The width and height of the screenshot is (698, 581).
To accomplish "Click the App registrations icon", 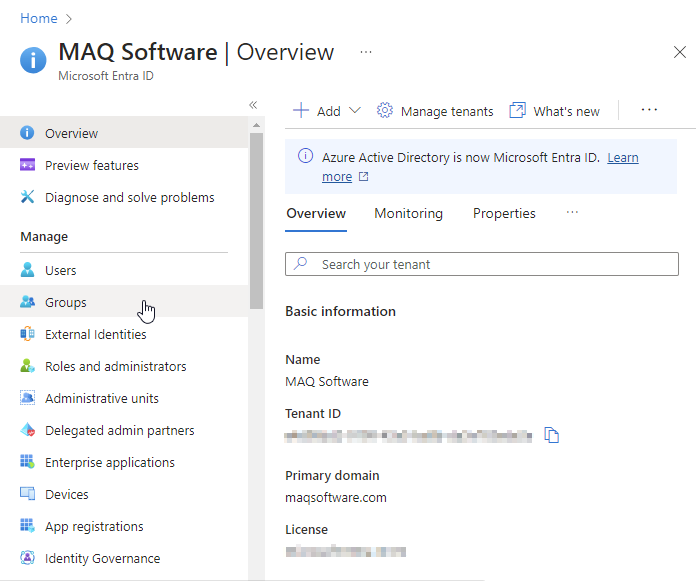I will pyautogui.click(x=27, y=526).
